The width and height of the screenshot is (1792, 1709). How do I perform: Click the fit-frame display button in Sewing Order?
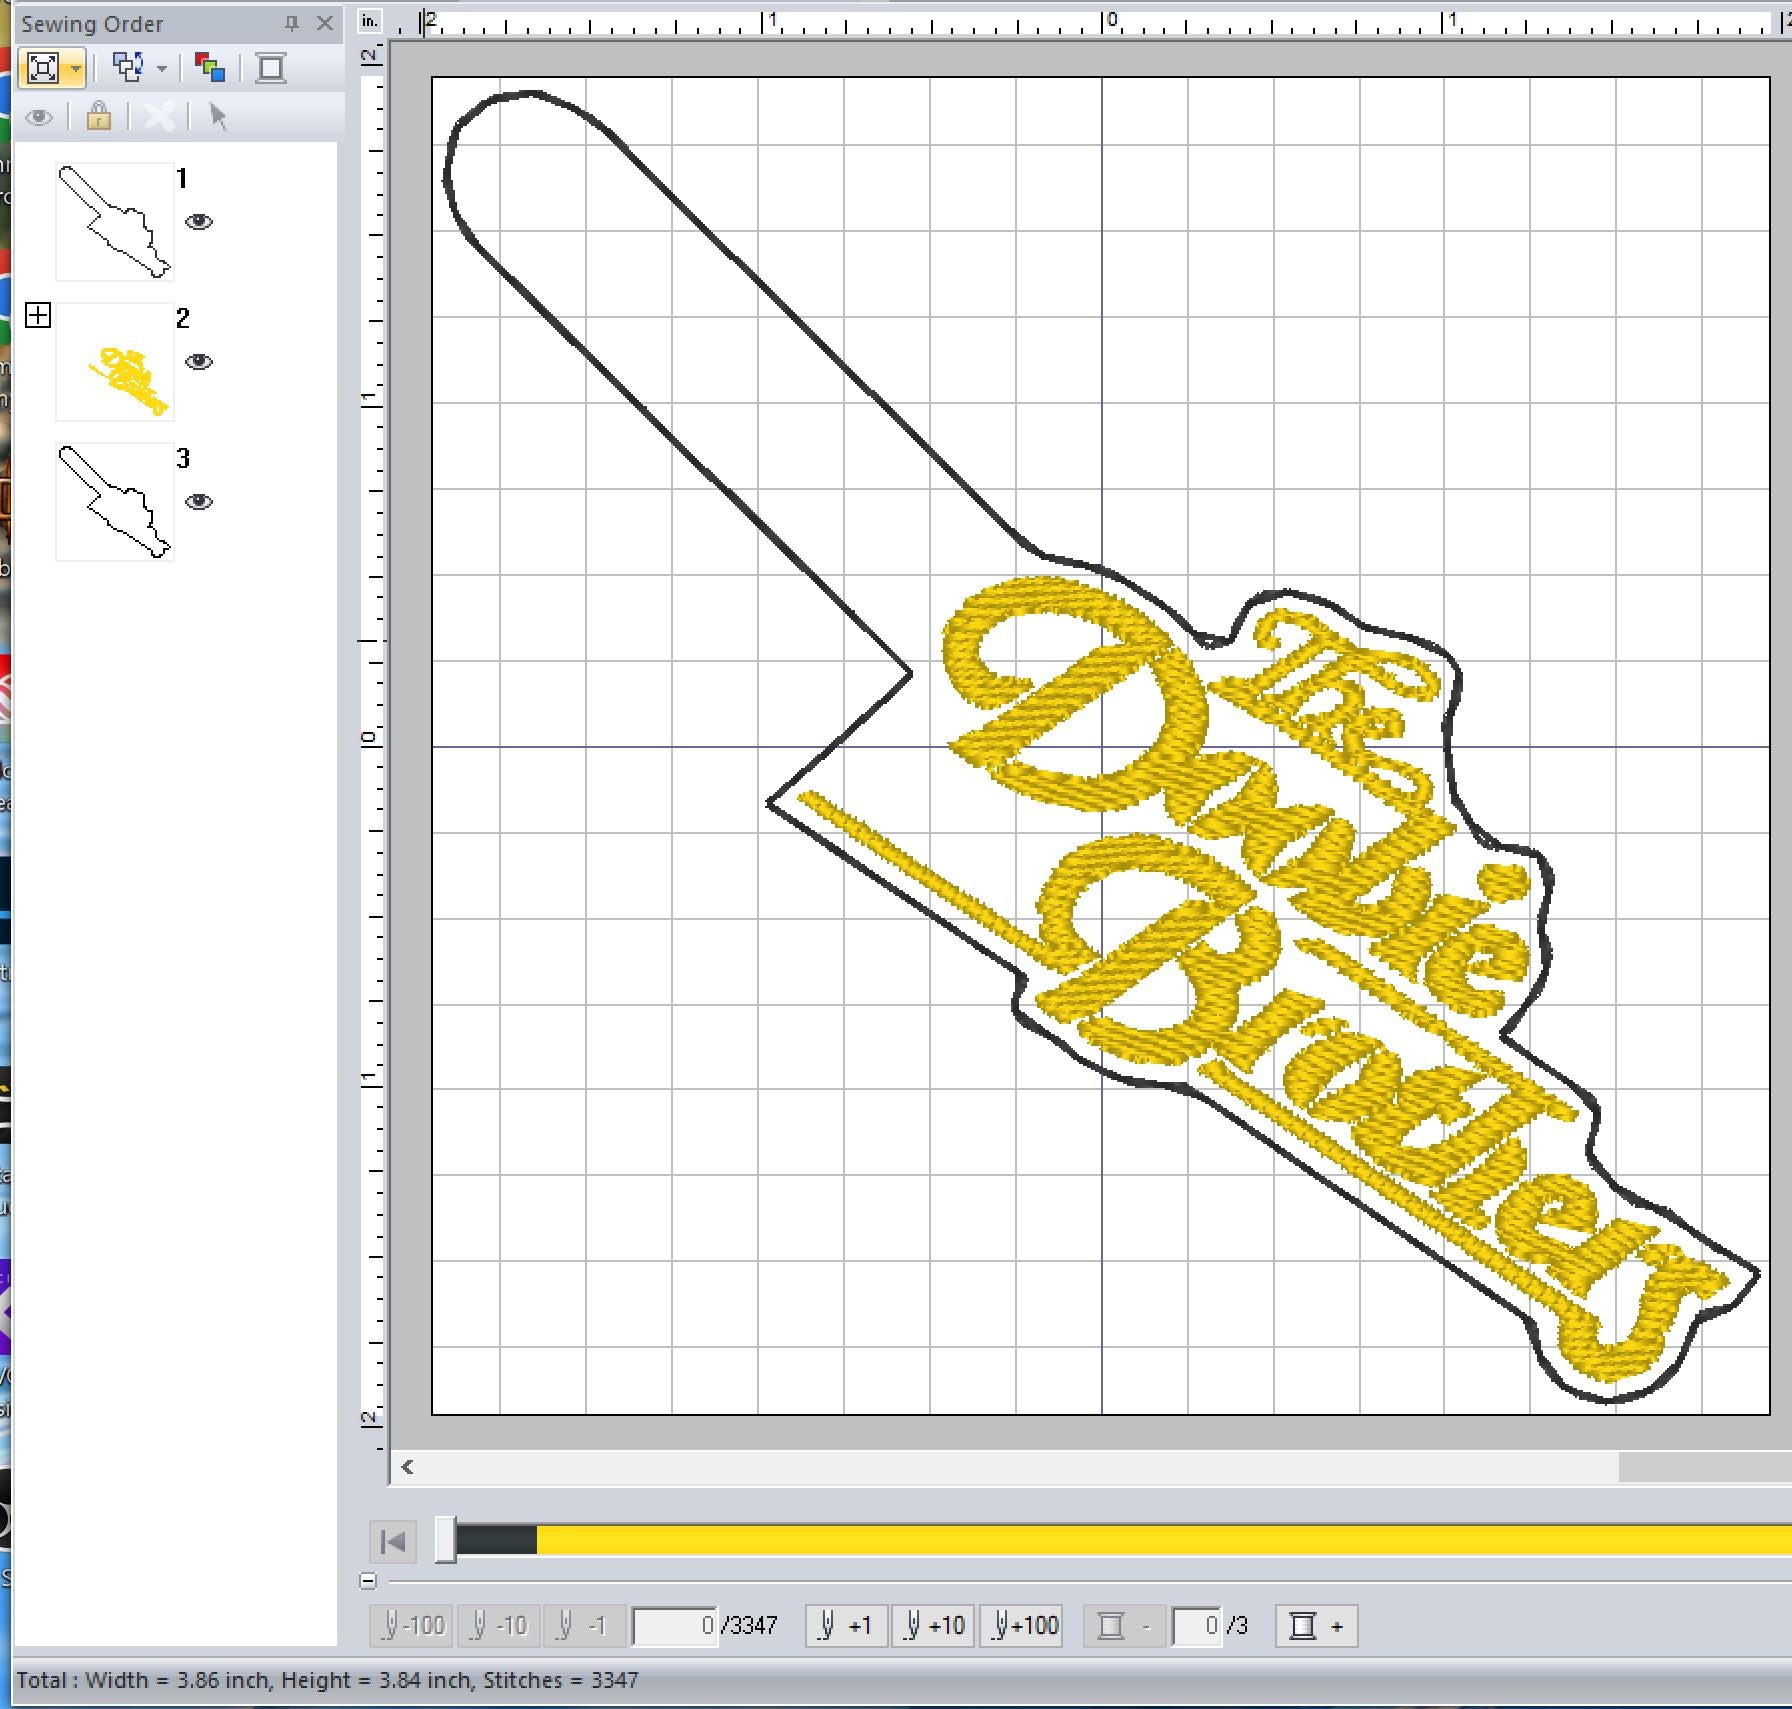click(43, 68)
